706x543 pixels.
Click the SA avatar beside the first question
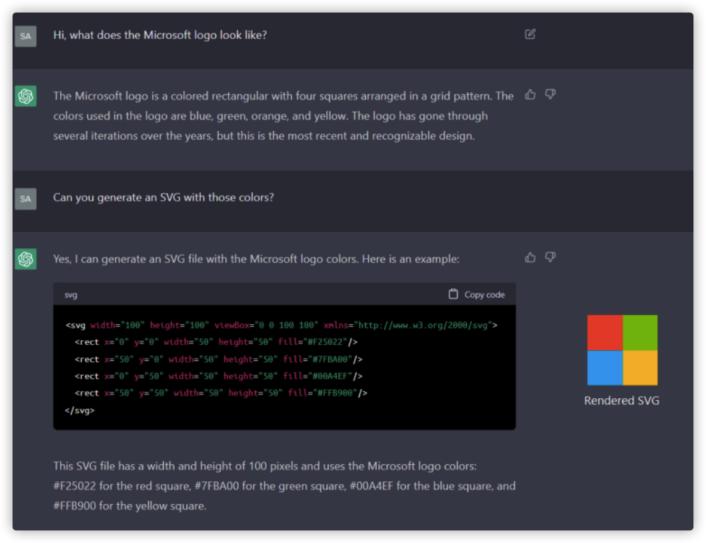[x=26, y=35]
